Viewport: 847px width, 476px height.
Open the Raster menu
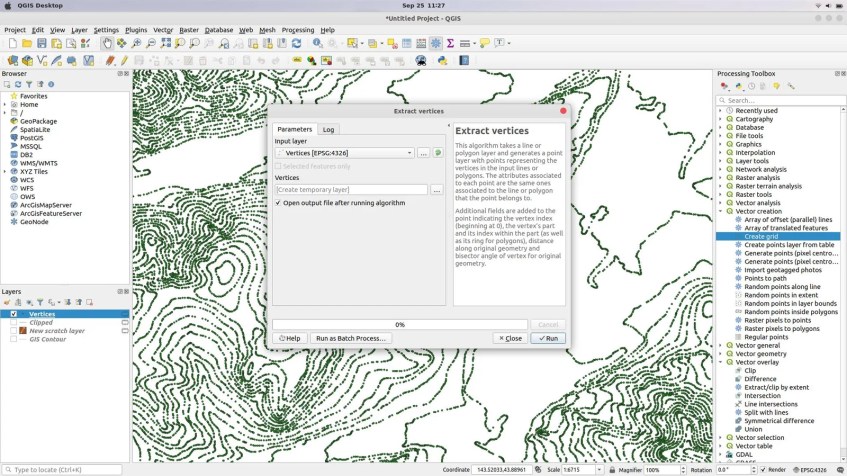189,30
